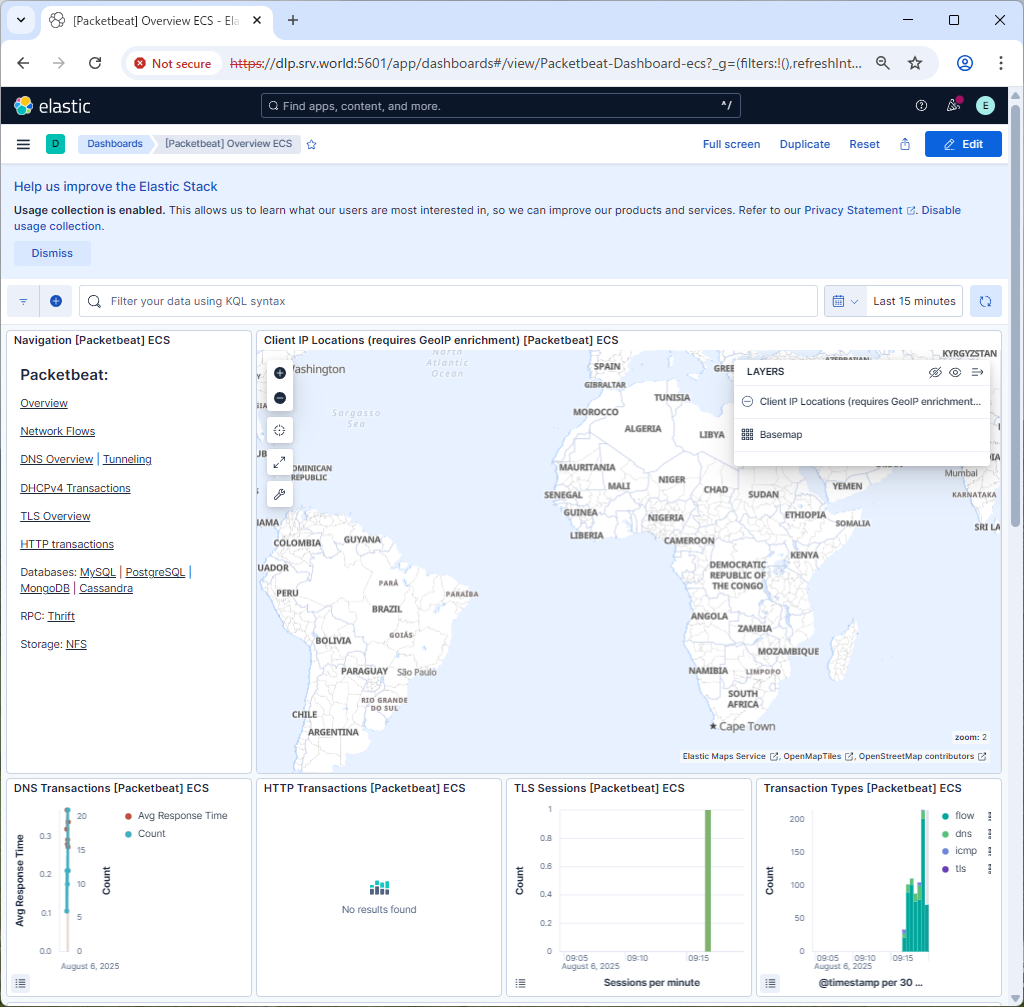1024x1007 pixels.
Task: Zoom in on the map
Action: pyautogui.click(x=280, y=373)
